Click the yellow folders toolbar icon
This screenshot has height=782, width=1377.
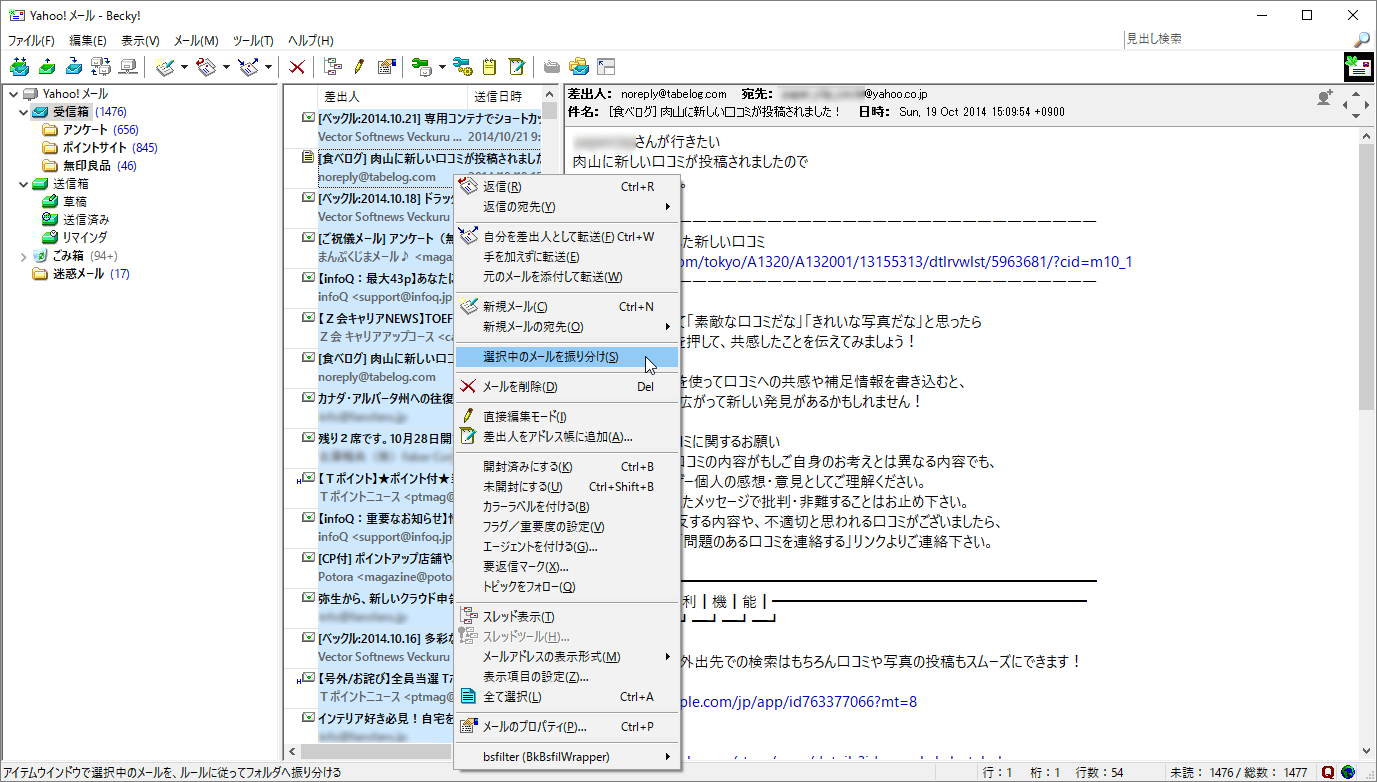pos(579,67)
